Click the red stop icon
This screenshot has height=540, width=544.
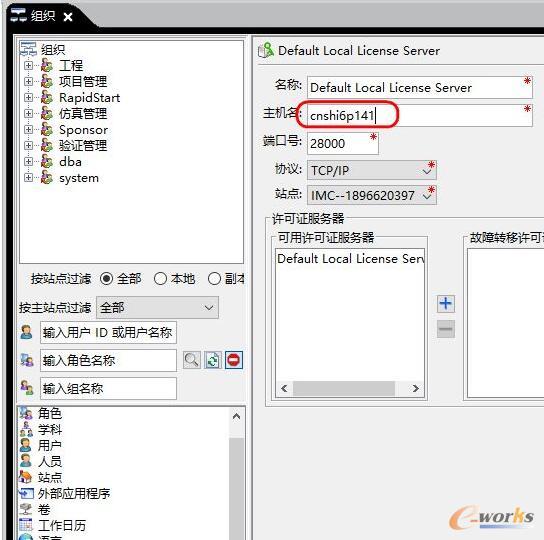coord(234,360)
